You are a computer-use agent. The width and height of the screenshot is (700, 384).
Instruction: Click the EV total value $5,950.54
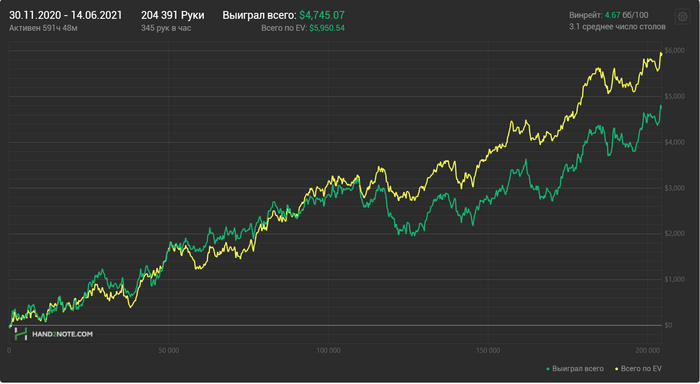[327, 28]
